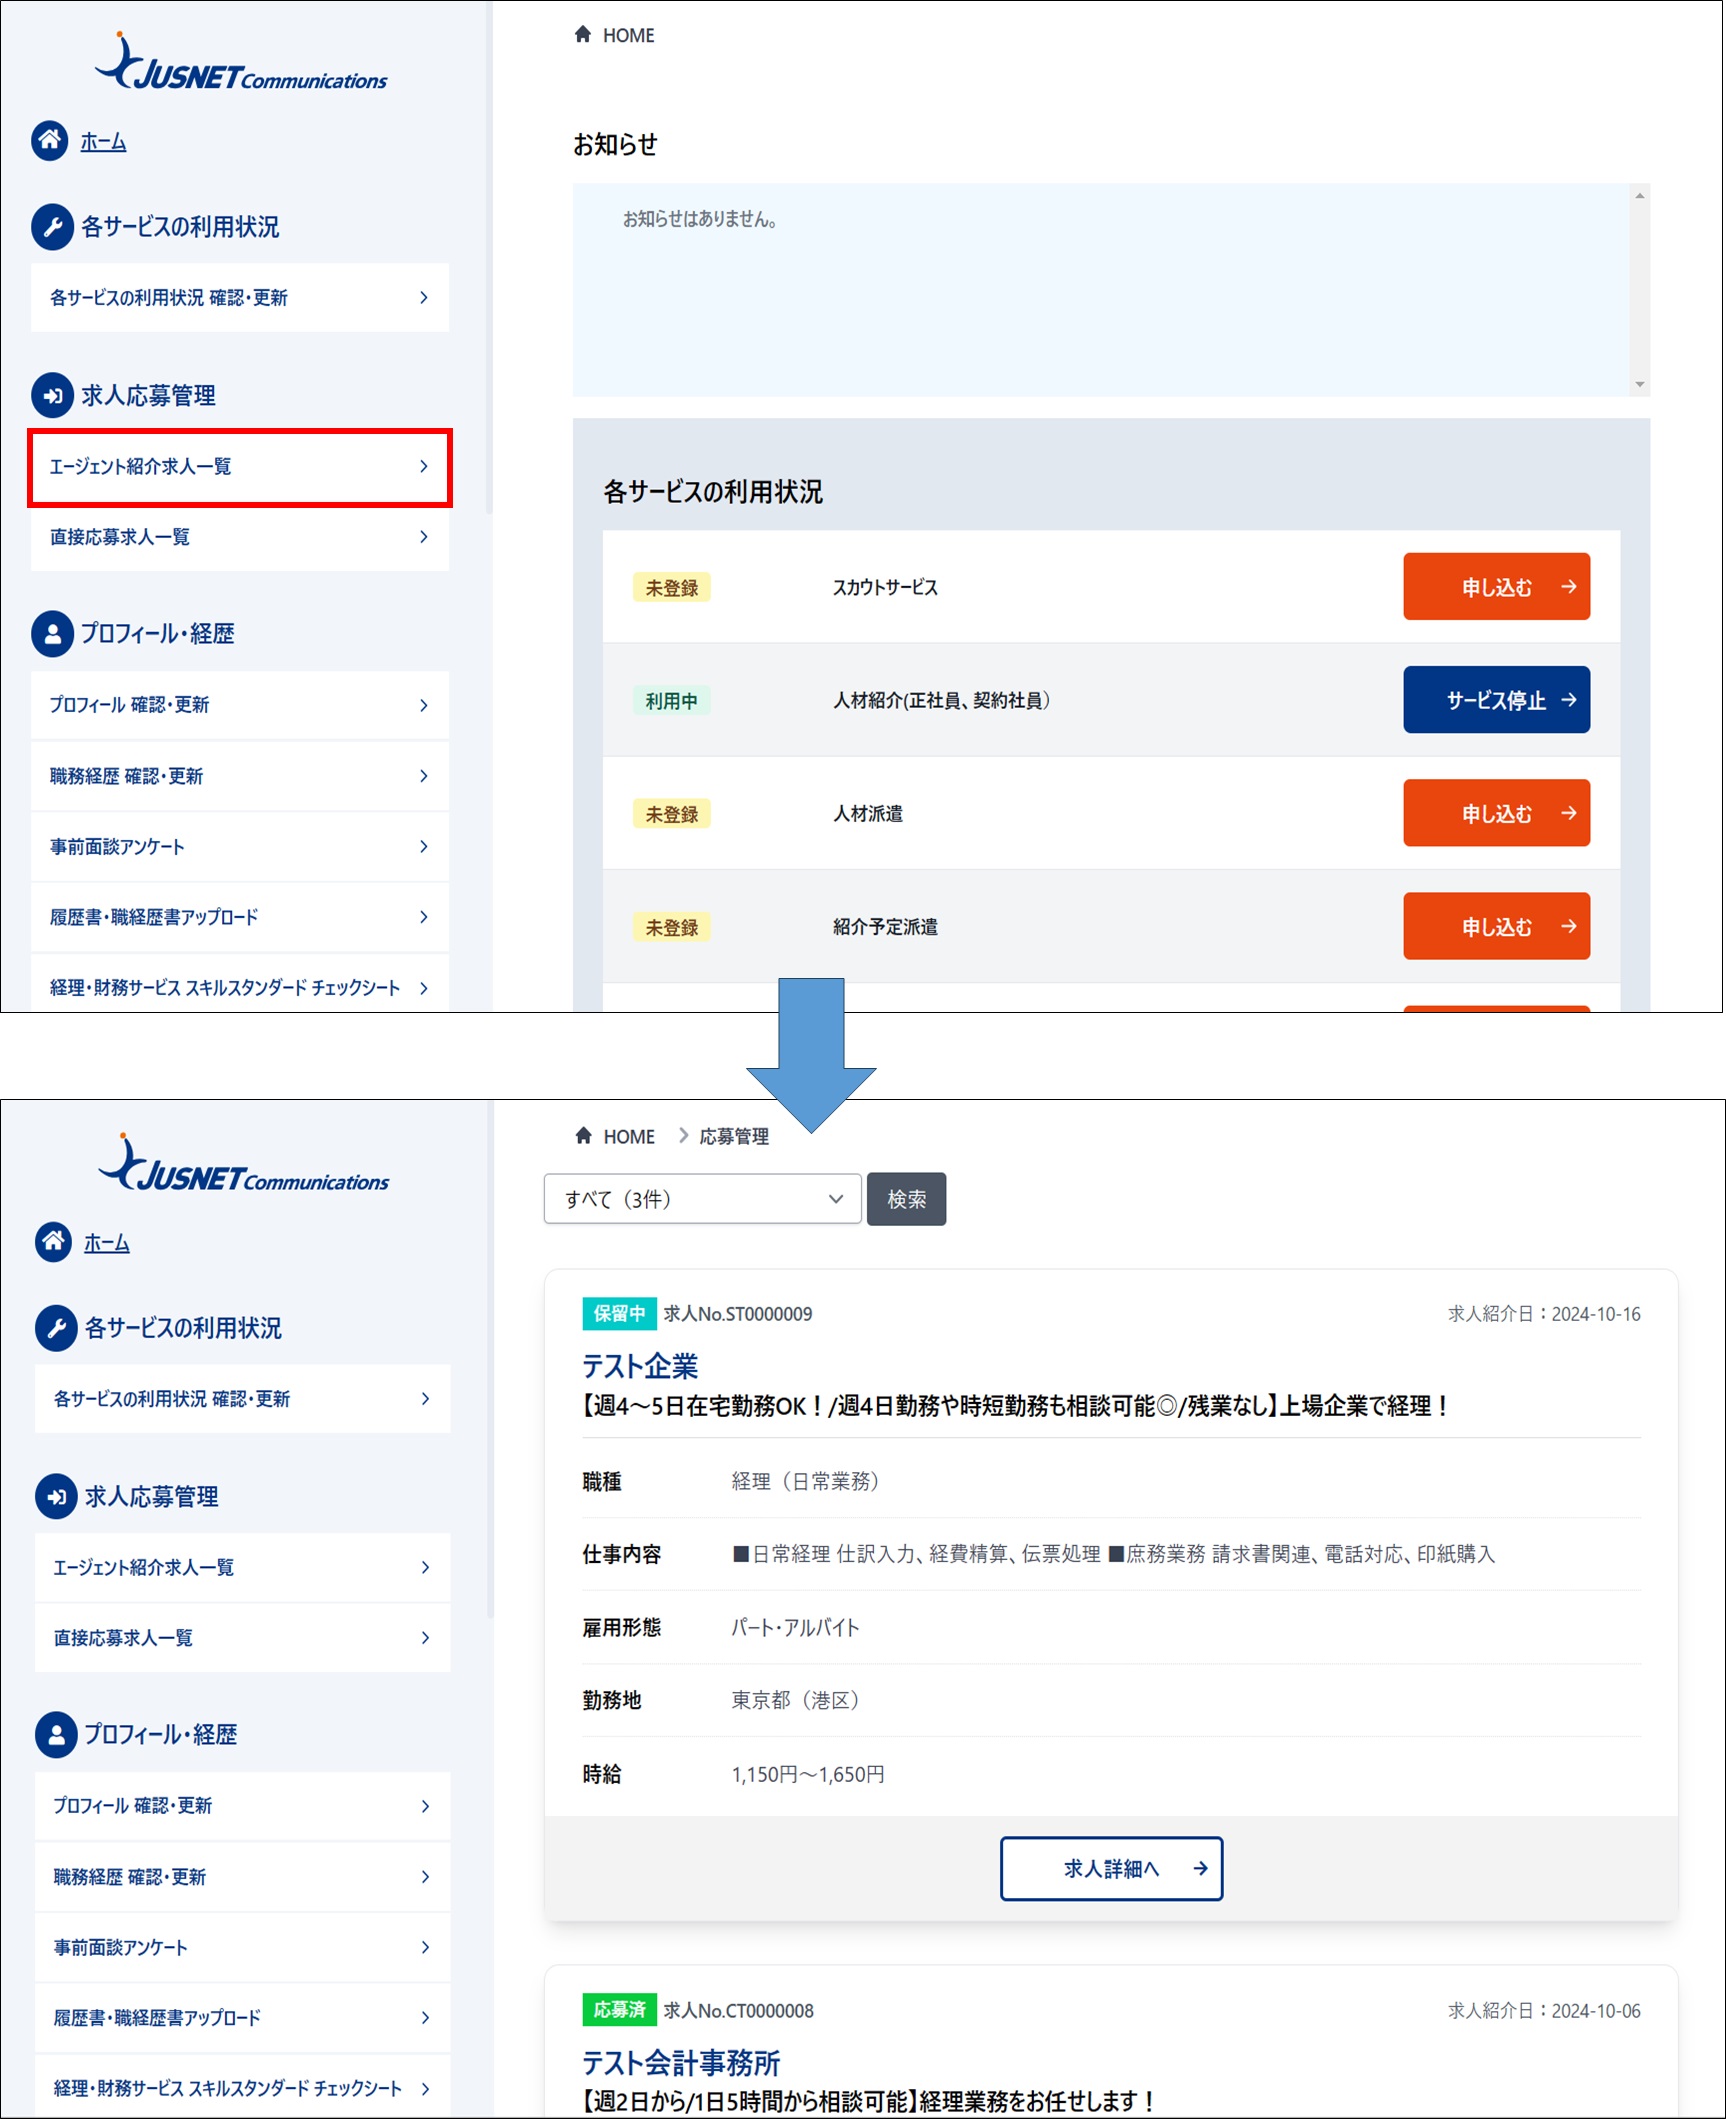Click the person icon beside プロフィール・経歴 in lower sidebar
The image size is (1726, 2119).
tap(56, 1735)
